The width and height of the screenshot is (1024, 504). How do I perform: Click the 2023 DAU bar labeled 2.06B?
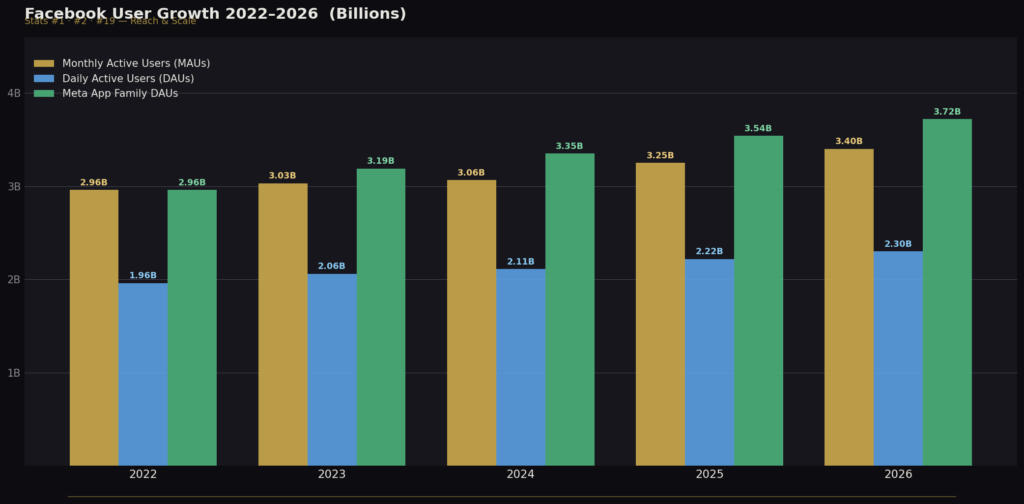[332, 370]
